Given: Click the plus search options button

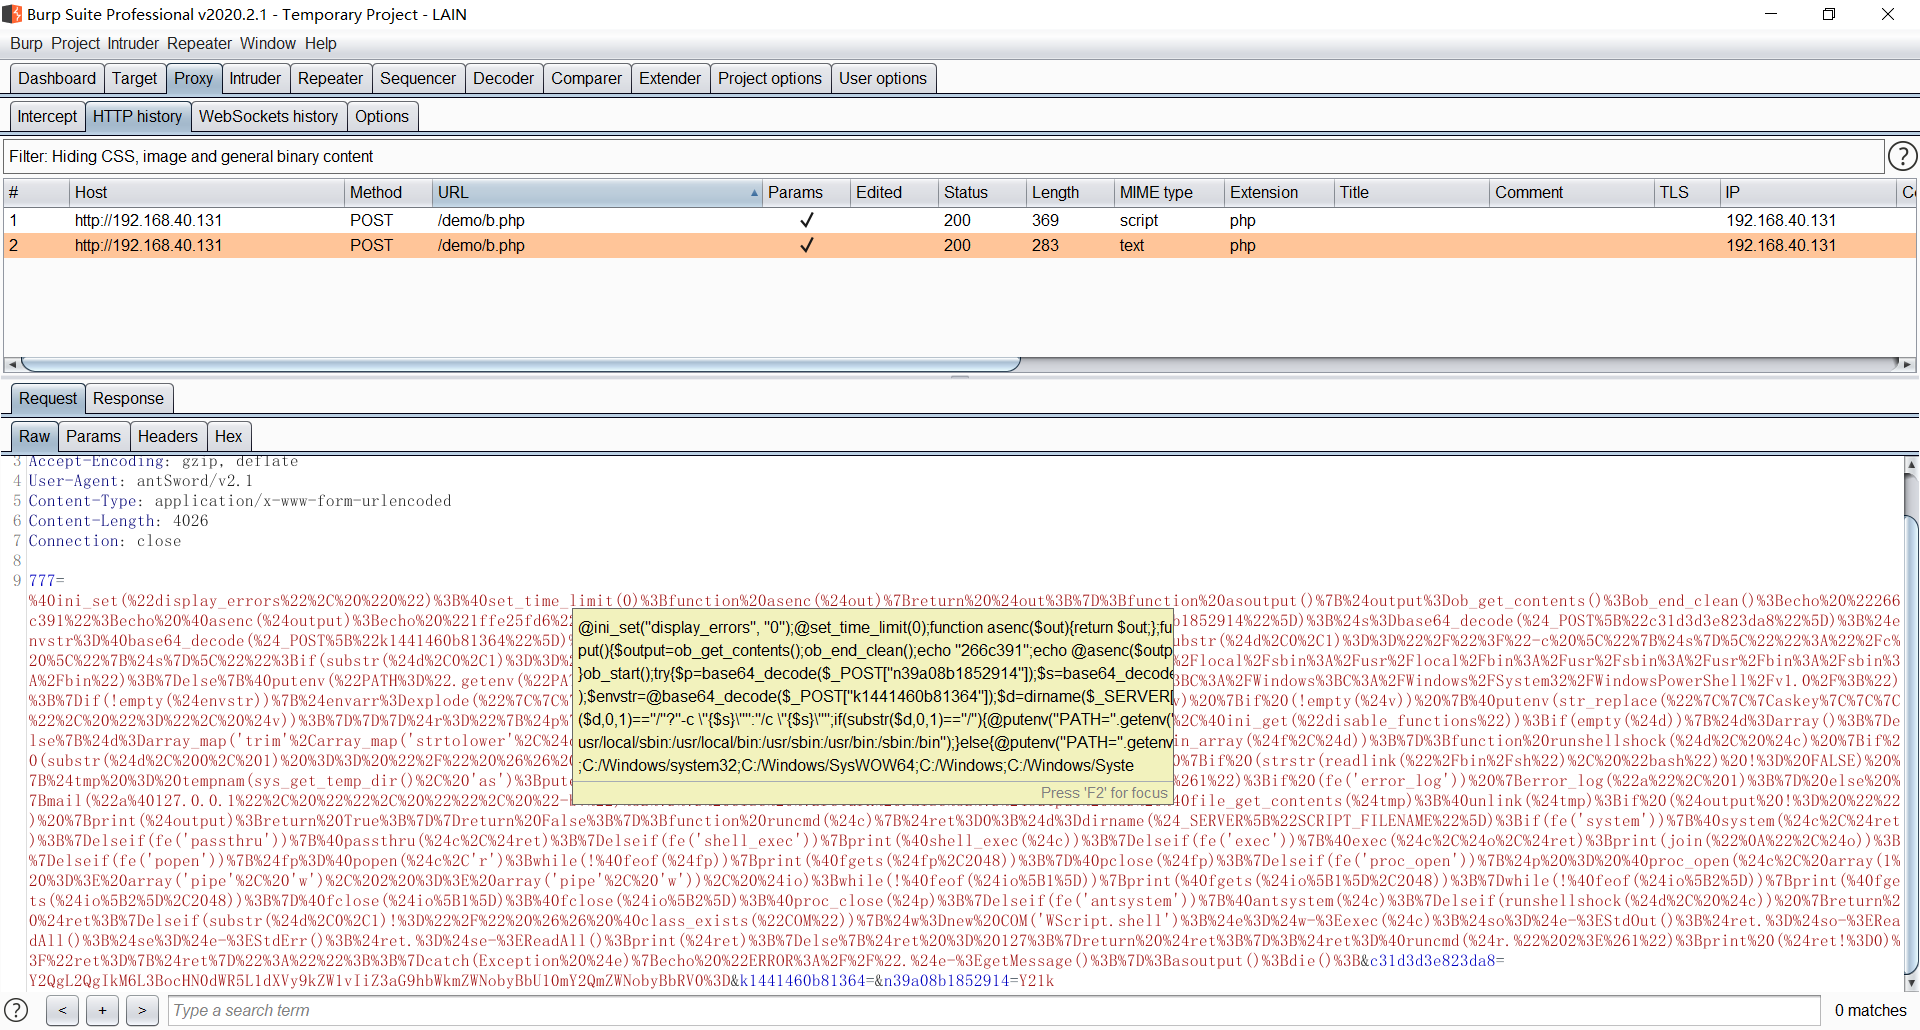Looking at the screenshot, I should (102, 1010).
